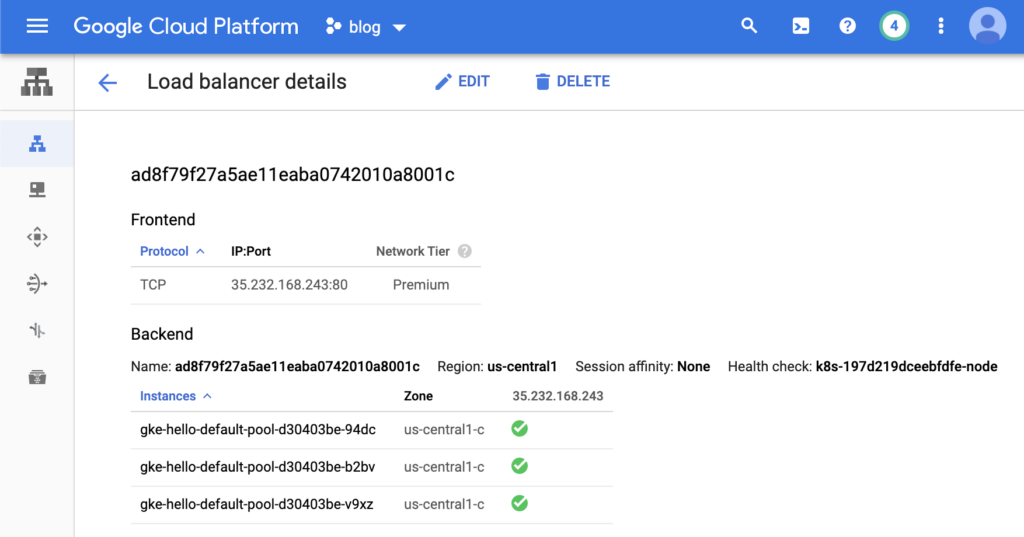This screenshot has height=537, width=1024.
Task: Click the Frontend section heading
Action: click(x=163, y=220)
